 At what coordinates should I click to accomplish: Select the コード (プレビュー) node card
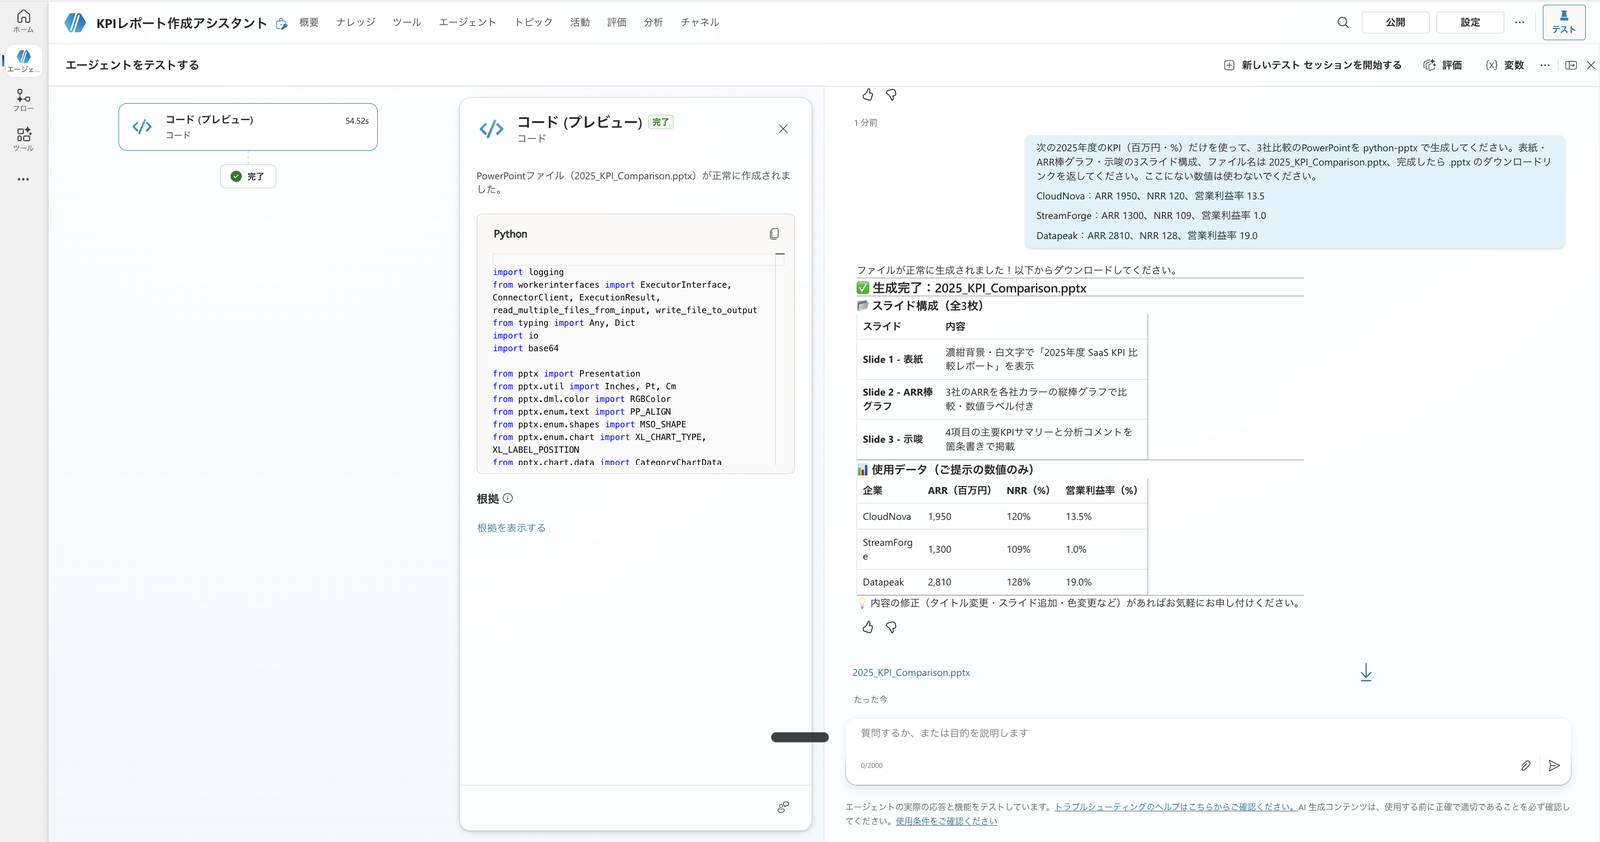point(248,127)
